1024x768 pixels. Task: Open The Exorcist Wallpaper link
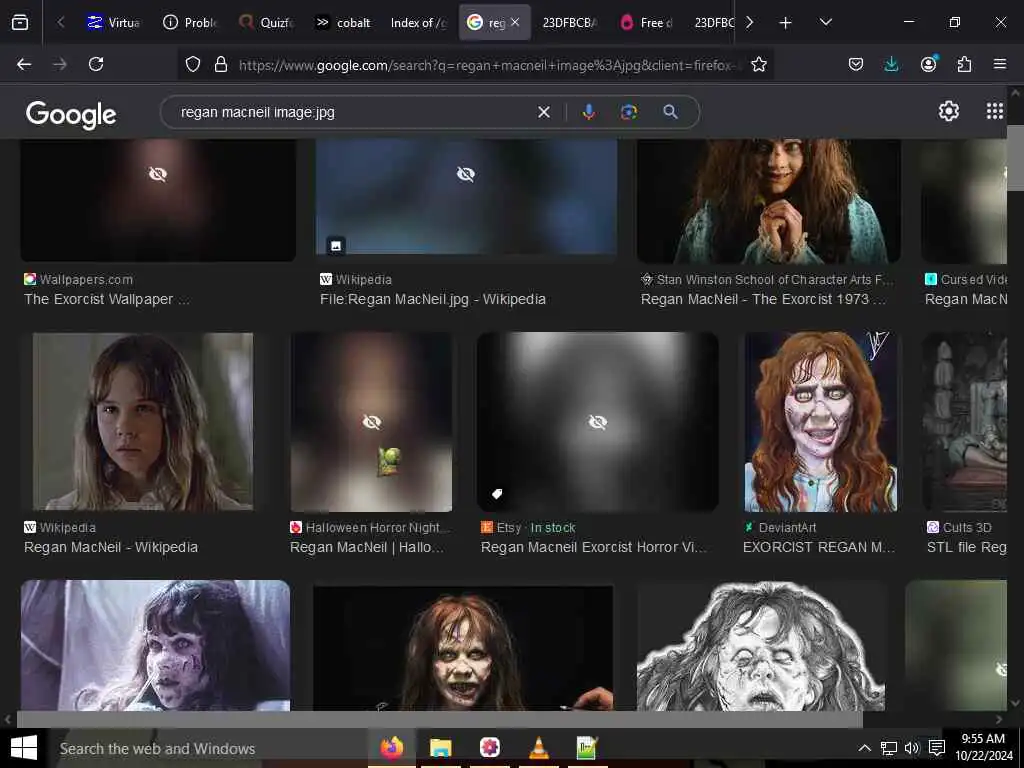(107, 299)
